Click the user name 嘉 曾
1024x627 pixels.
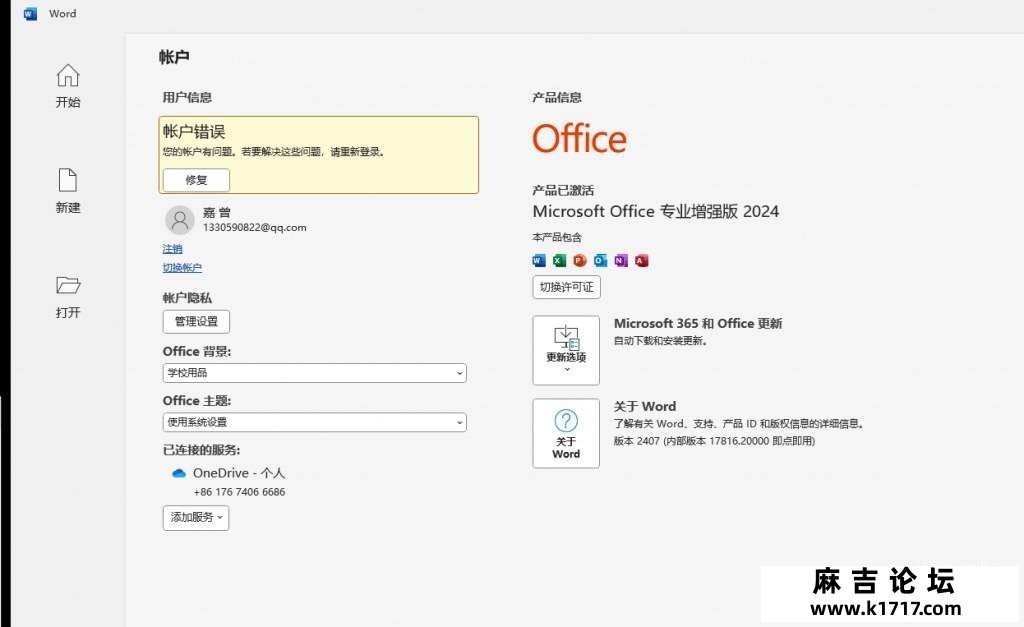coord(217,212)
